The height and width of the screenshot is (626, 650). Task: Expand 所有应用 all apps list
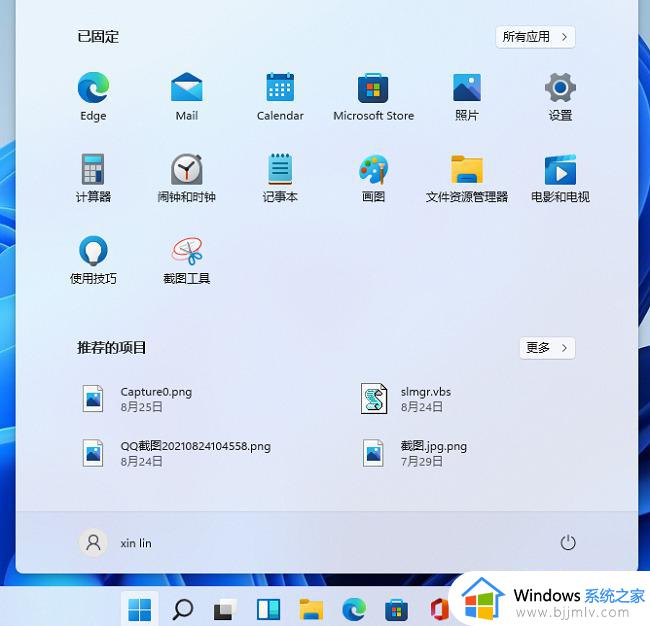coord(535,37)
